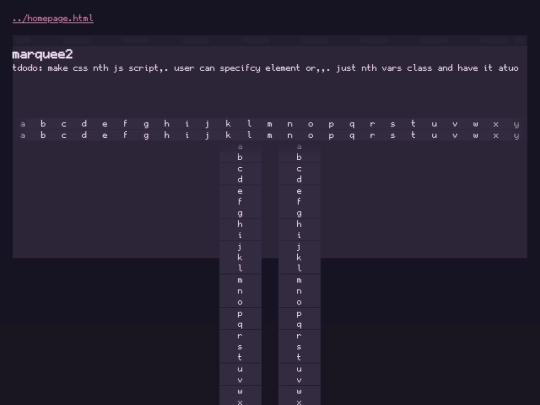Click letter j in the upper horizontal row
Image resolution: width=540 pixels, height=405 pixels.
(x=207, y=124)
